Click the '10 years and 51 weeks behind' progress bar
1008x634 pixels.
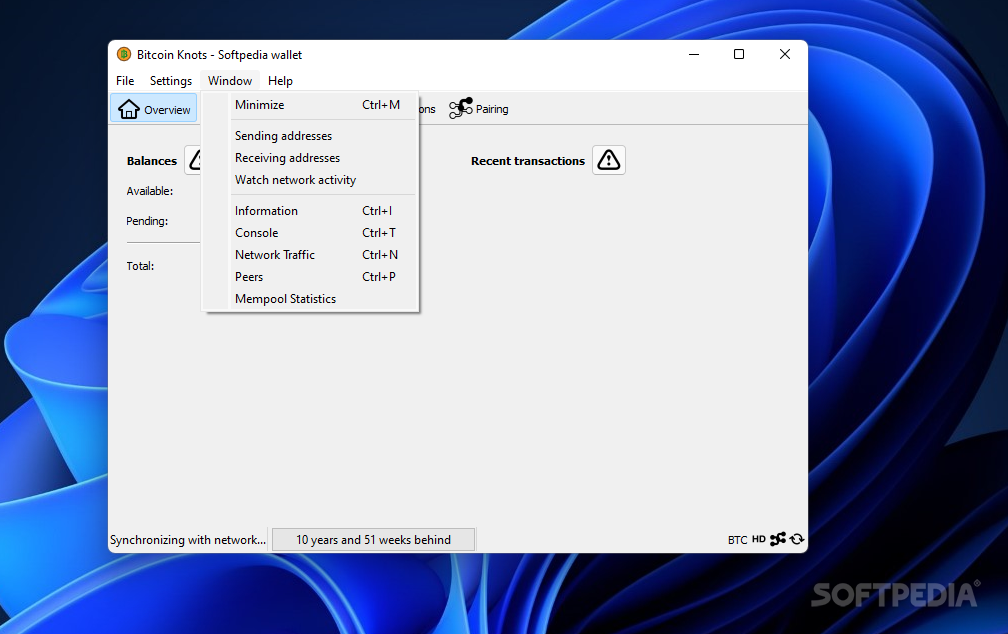(x=374, y=539)
